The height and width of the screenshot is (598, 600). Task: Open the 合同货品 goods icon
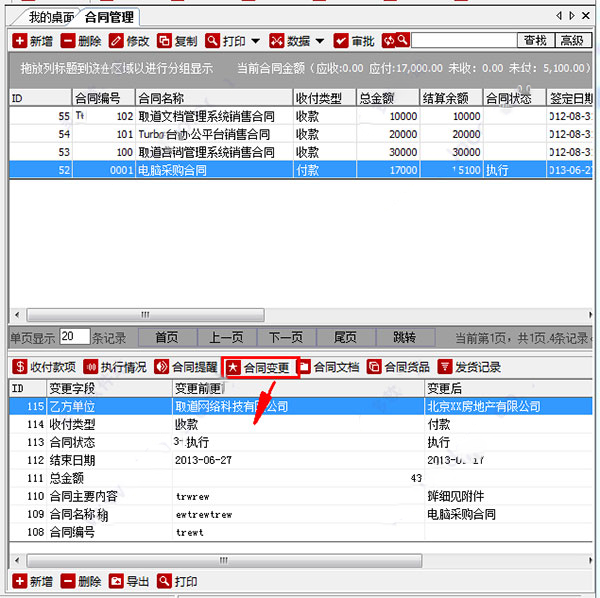[374, 367]
